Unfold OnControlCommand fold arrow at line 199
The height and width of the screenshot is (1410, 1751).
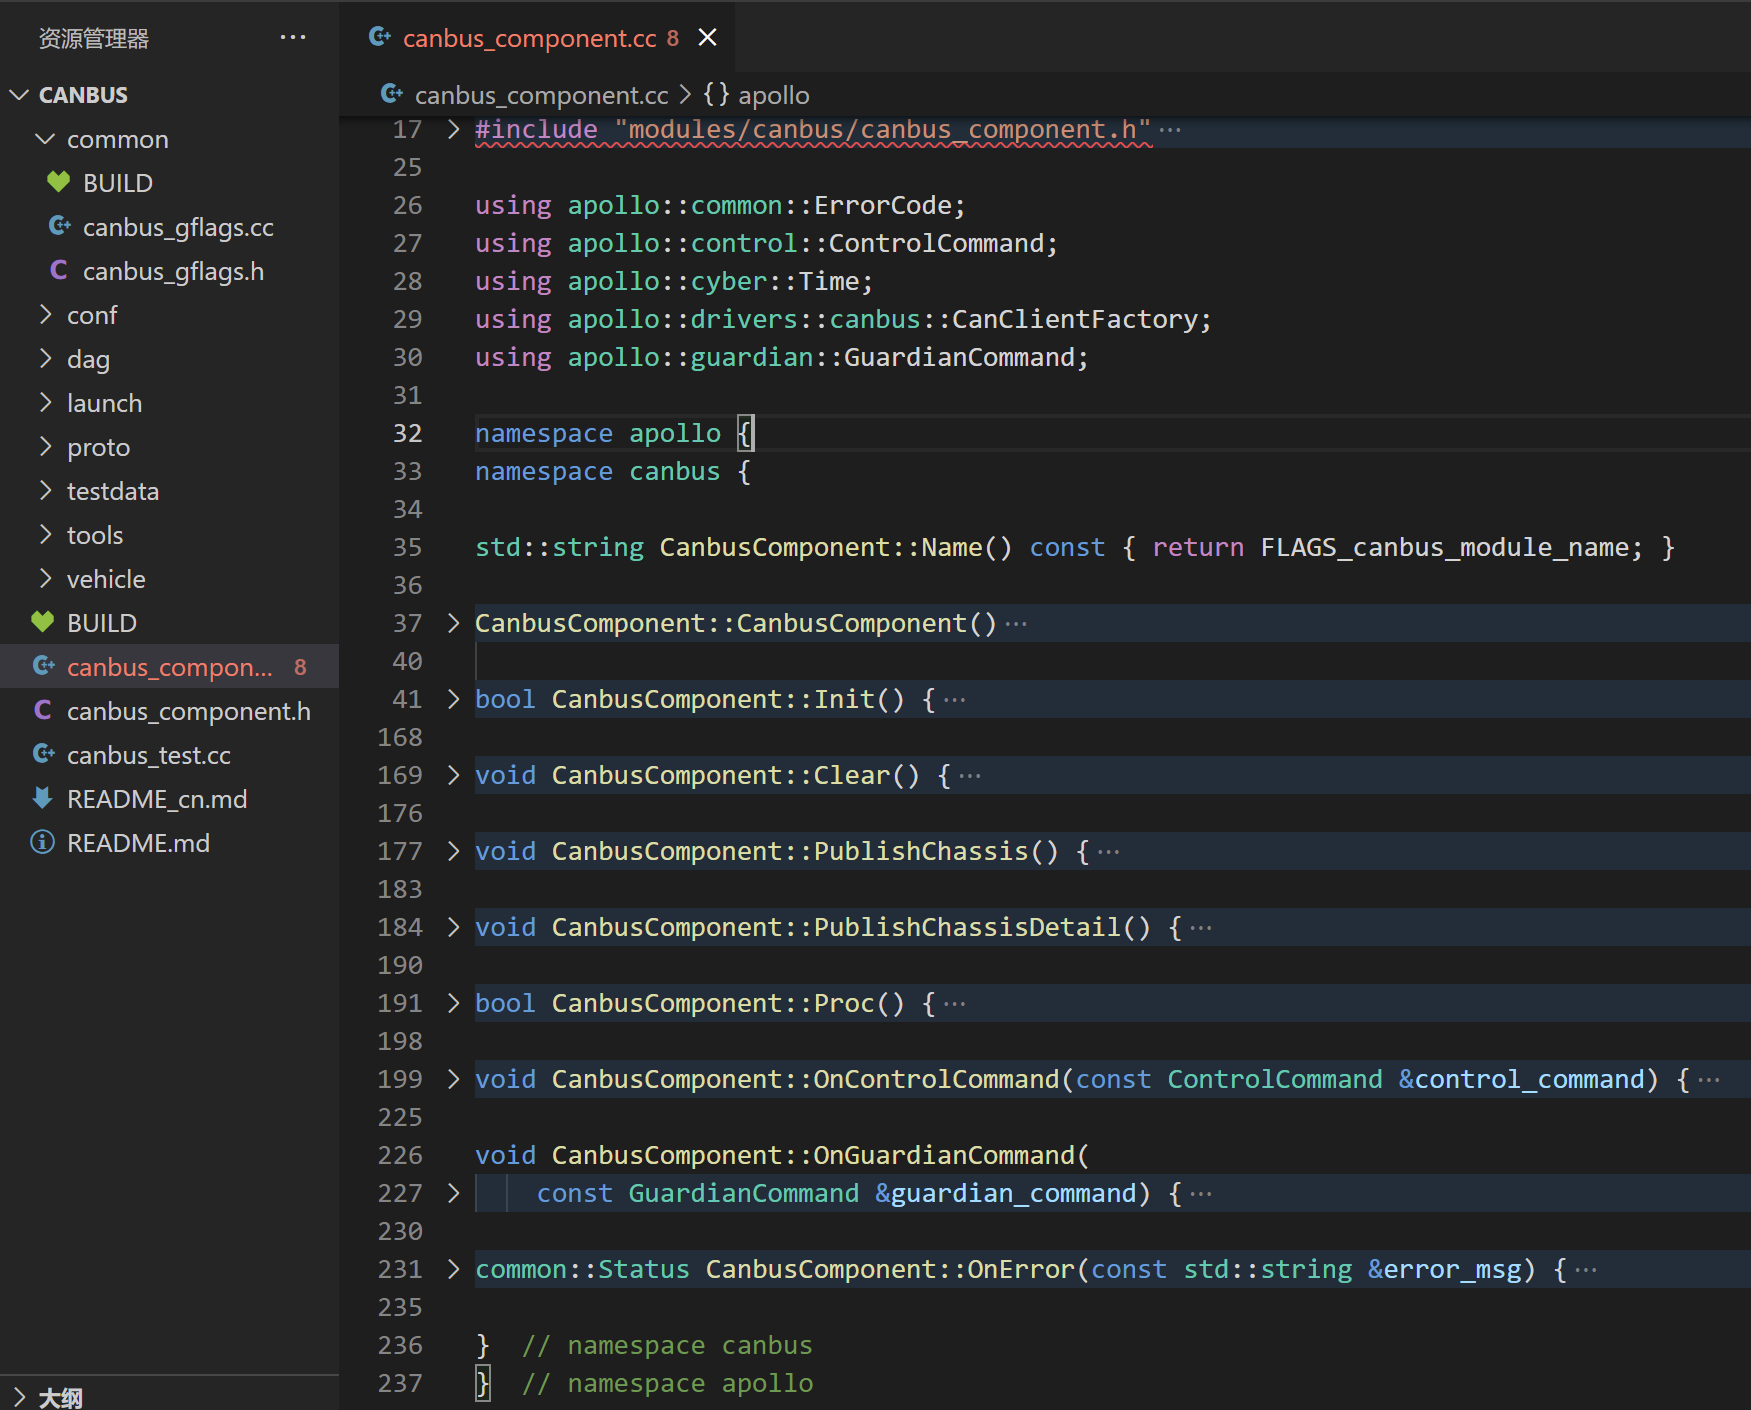453,1079
